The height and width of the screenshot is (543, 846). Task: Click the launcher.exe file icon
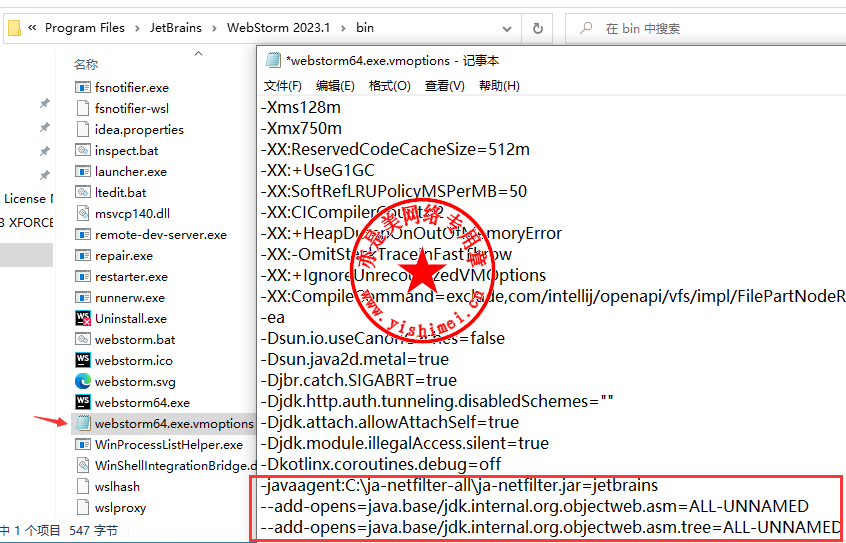click(x=83, y=172)
